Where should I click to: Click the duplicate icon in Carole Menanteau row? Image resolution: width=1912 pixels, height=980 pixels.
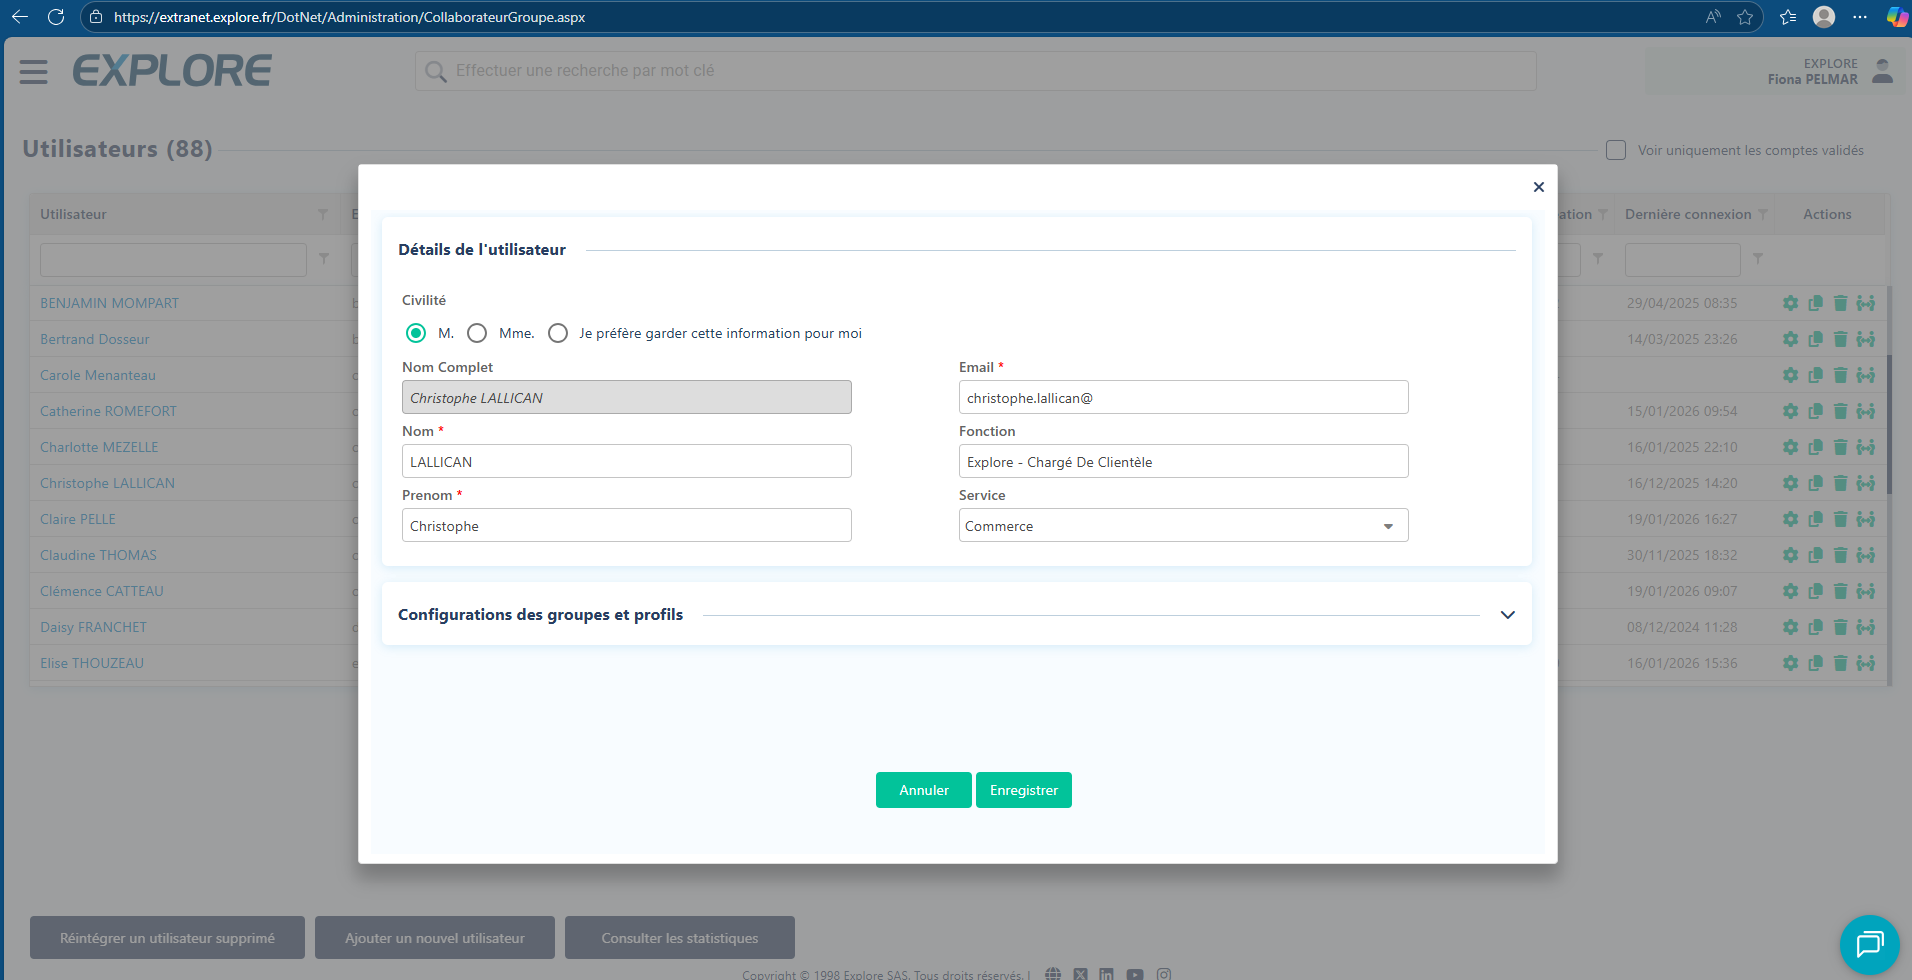(1815, 375)
